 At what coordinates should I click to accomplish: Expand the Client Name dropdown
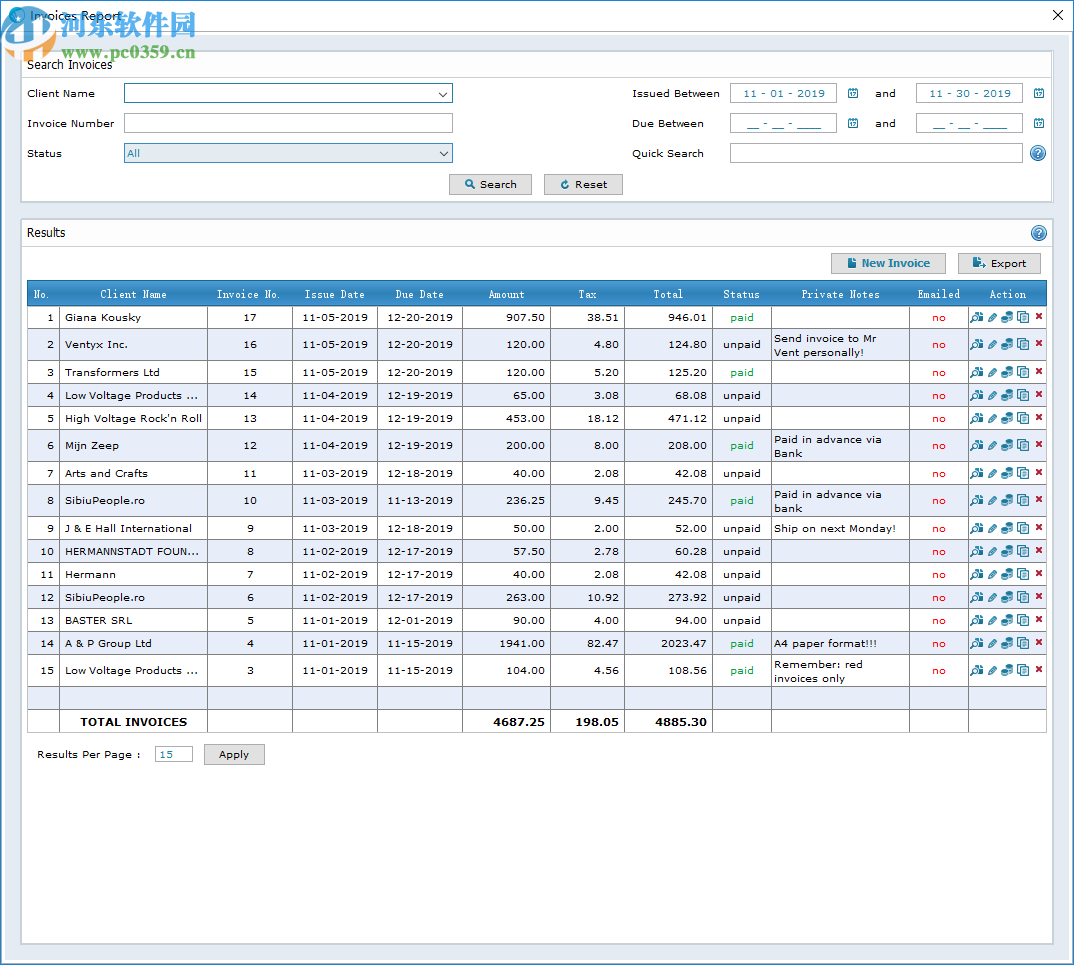442,94
